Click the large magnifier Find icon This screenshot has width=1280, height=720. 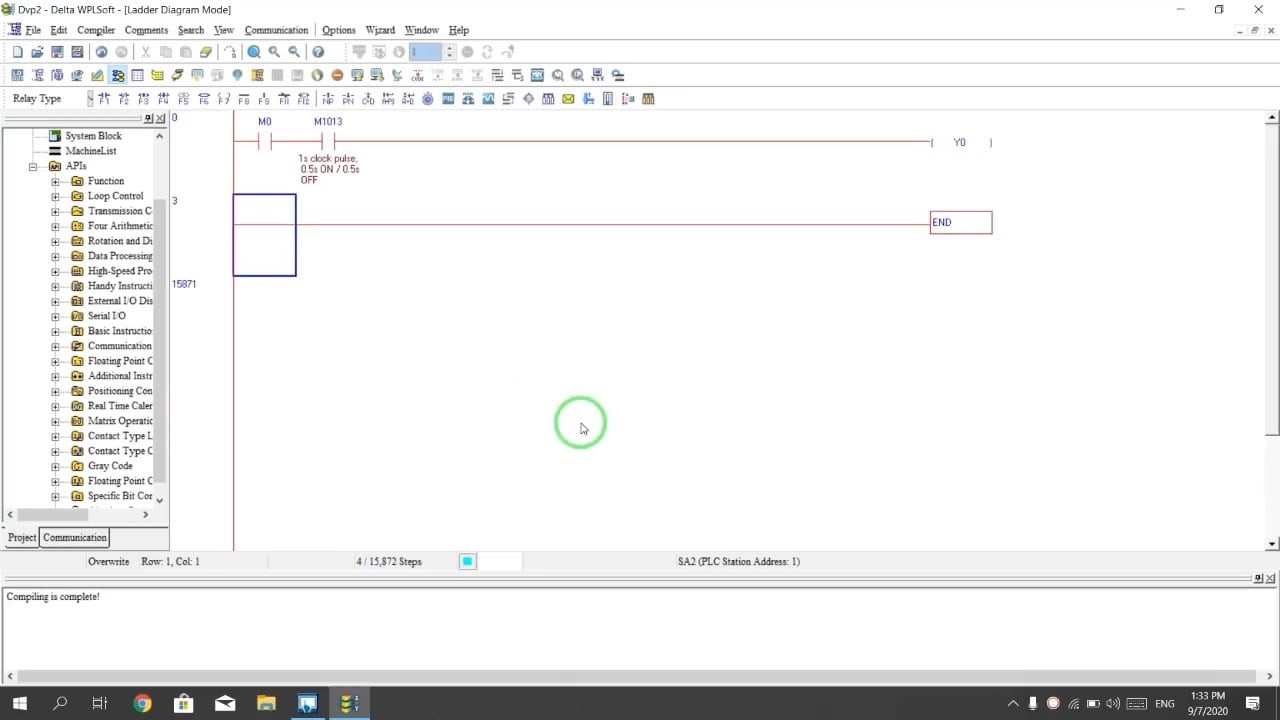tap(254, 52)
